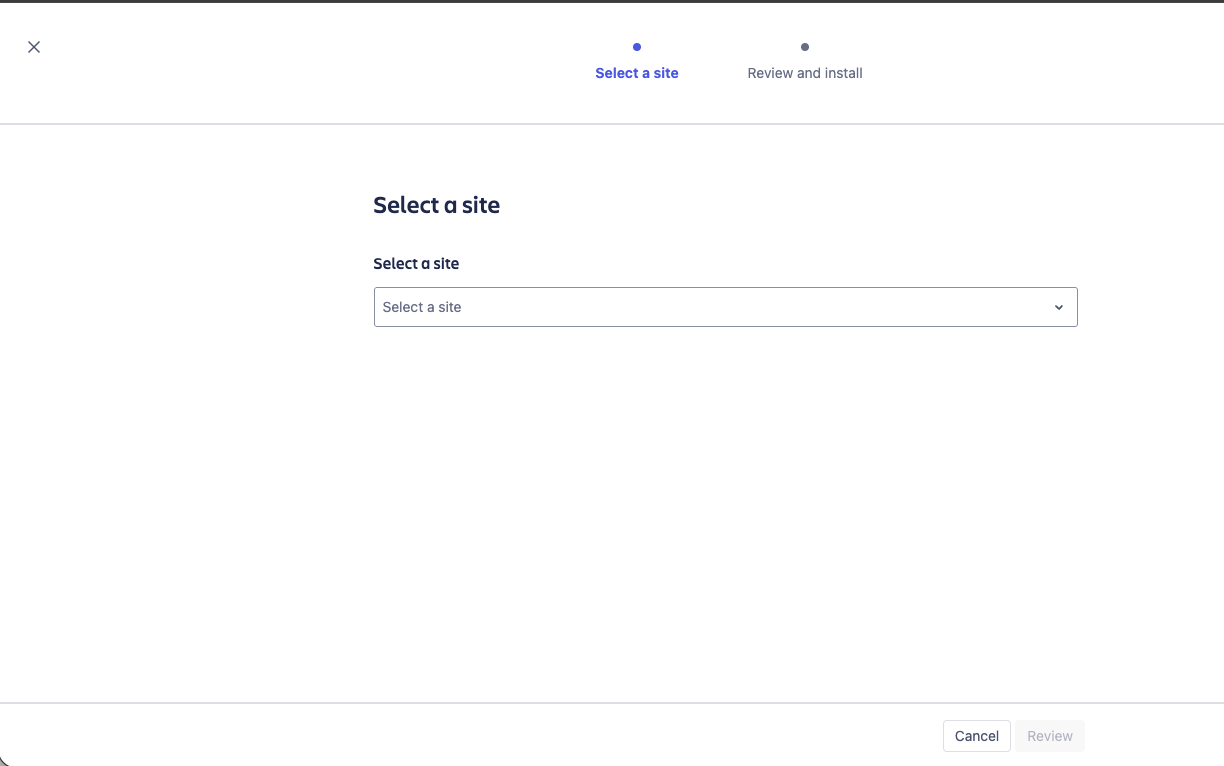Click the chevron to list available sites

[1058, 307]
